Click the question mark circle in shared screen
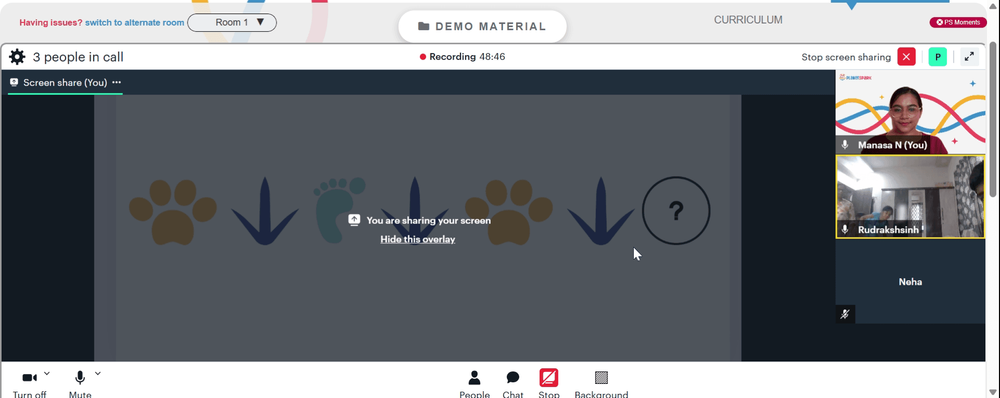The image size is (1000, 398). (x=676, y=210)
